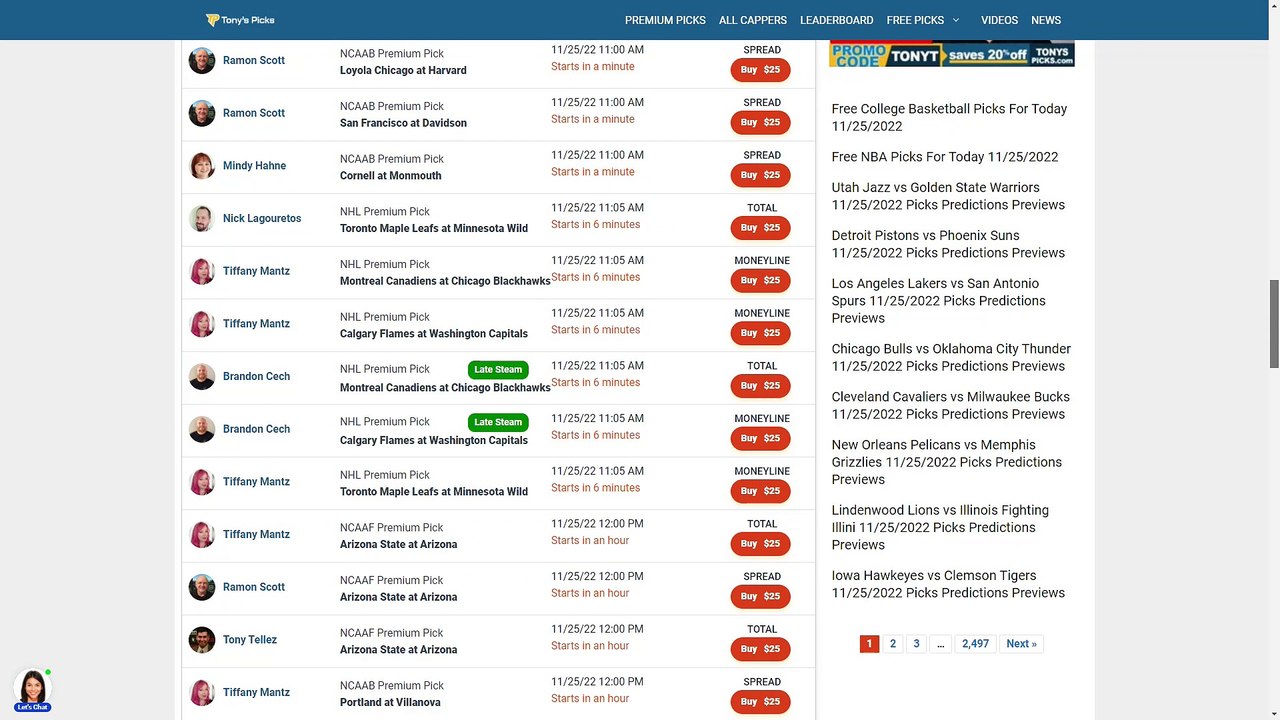This screenshot has width=1280, height=720.
Task: Open Chicago Bulls vs Oklahoma City Thunder preview
Action: (x=951, y=357)
